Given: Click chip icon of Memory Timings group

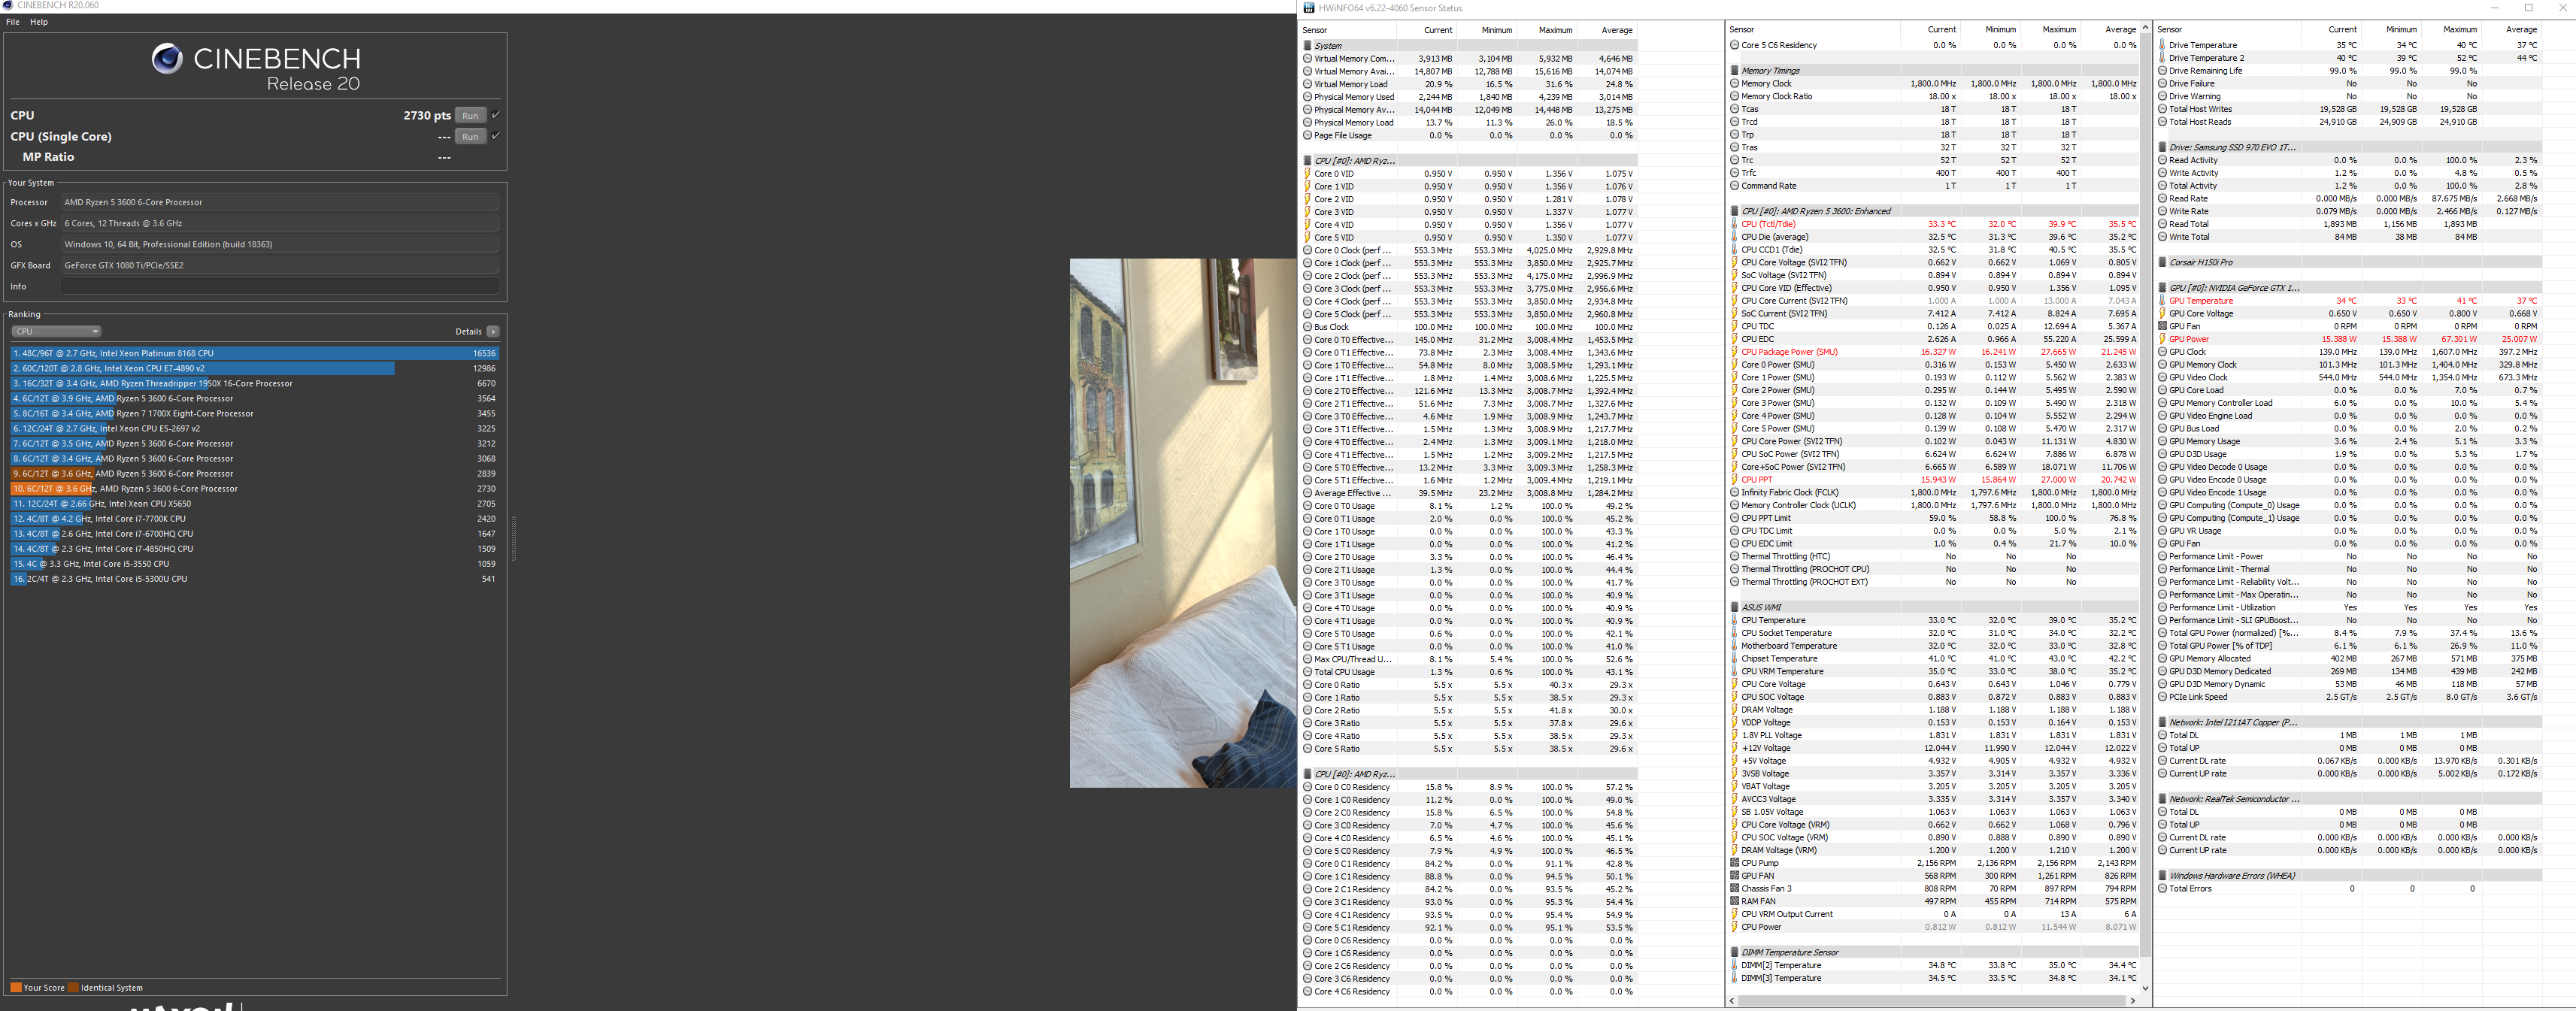Looking at the screenshot, I should click(x=1734, y=71).
